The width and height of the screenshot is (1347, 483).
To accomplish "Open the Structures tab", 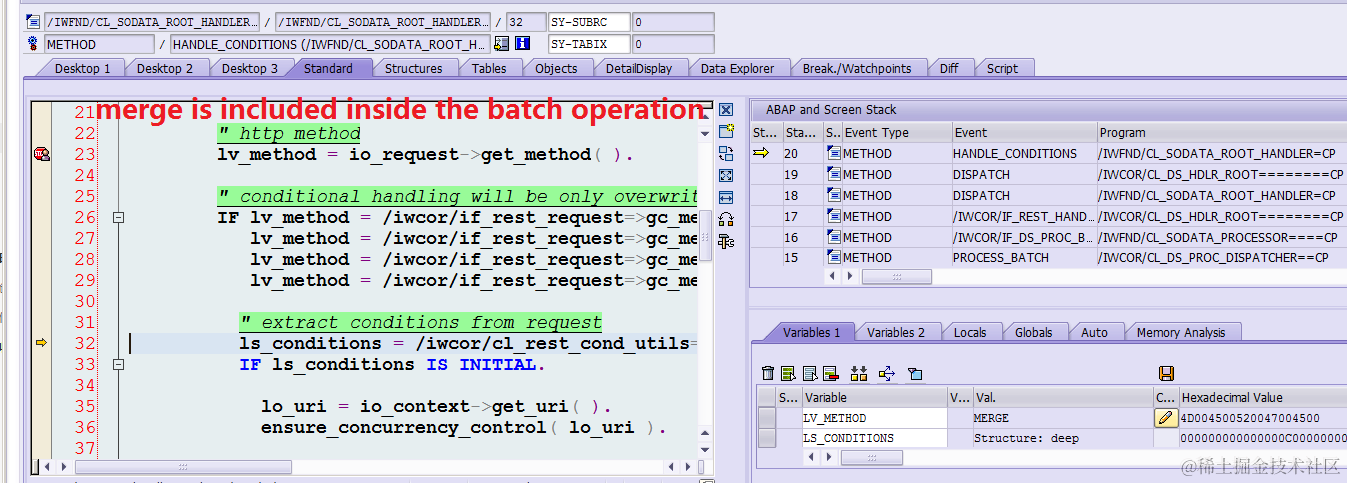I will (413, 68).
